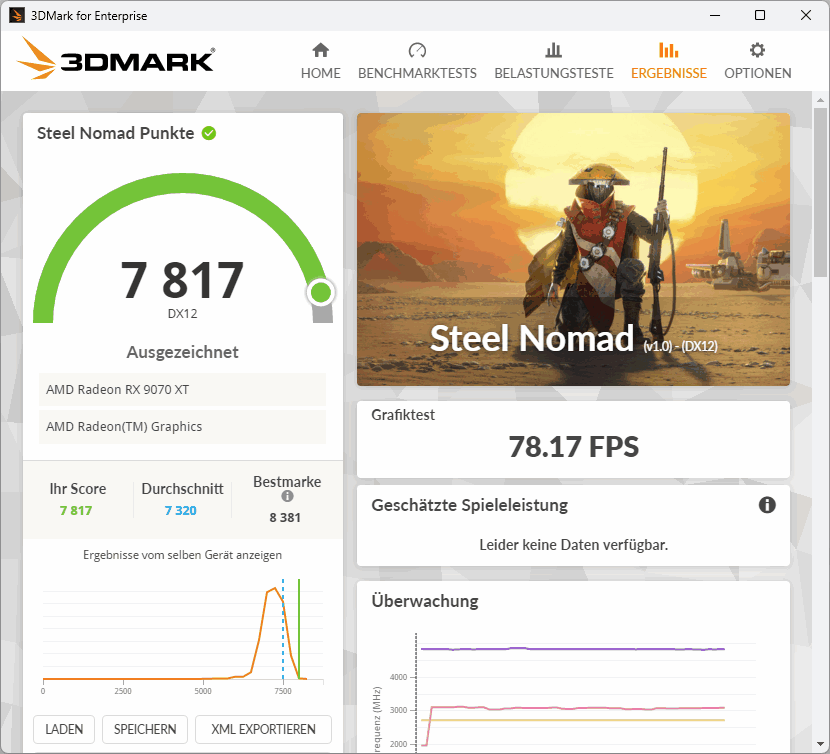Click the score distribution chart
The image size is (830, 754).
point(183,630)
